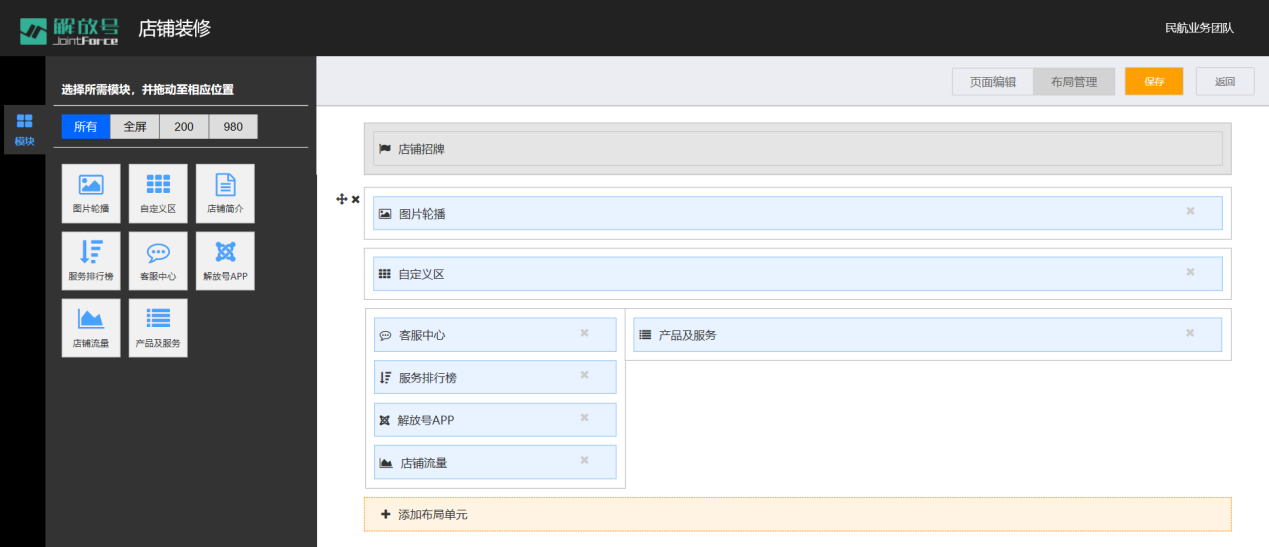Open the 模块 sidebar panel

pyautogui.click(x=24, y=130)
